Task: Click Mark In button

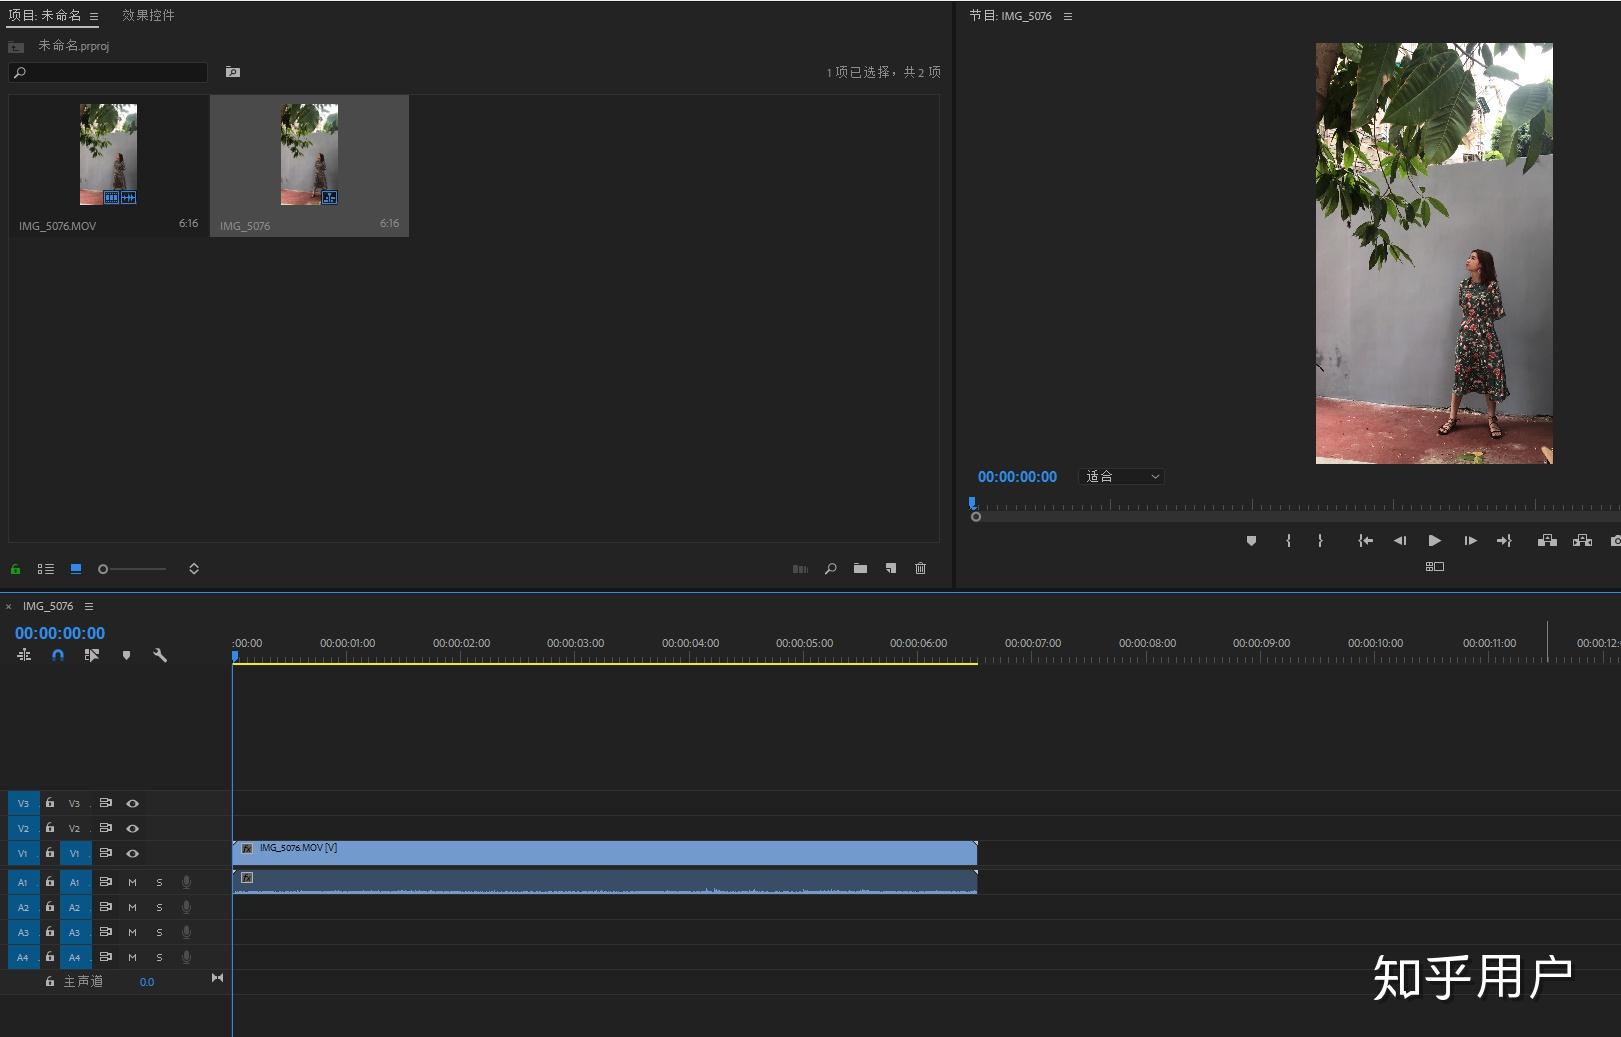Action: [x=1288, y=541]
